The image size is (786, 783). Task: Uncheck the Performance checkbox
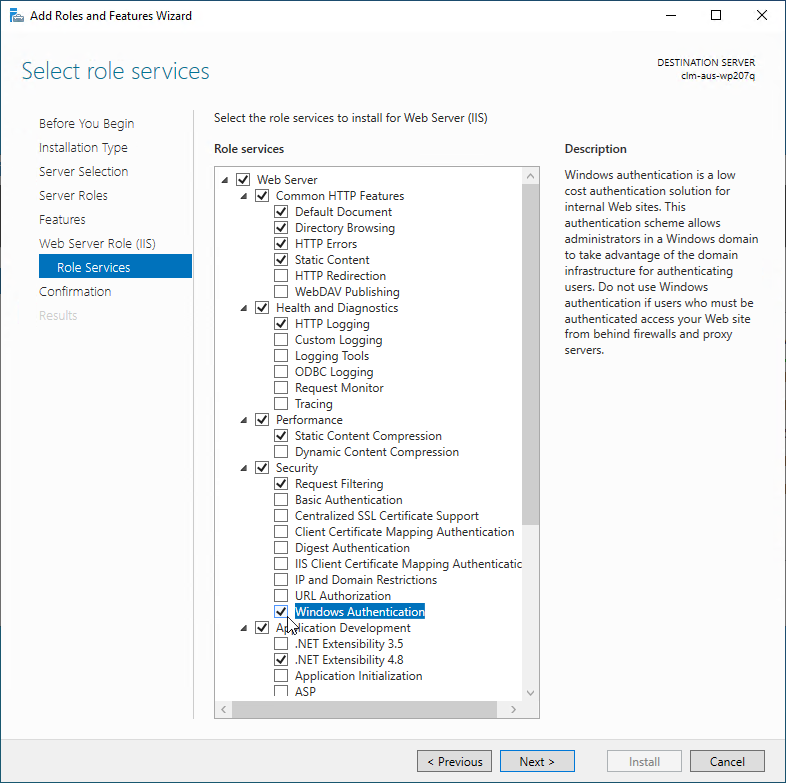pos(262,420)
